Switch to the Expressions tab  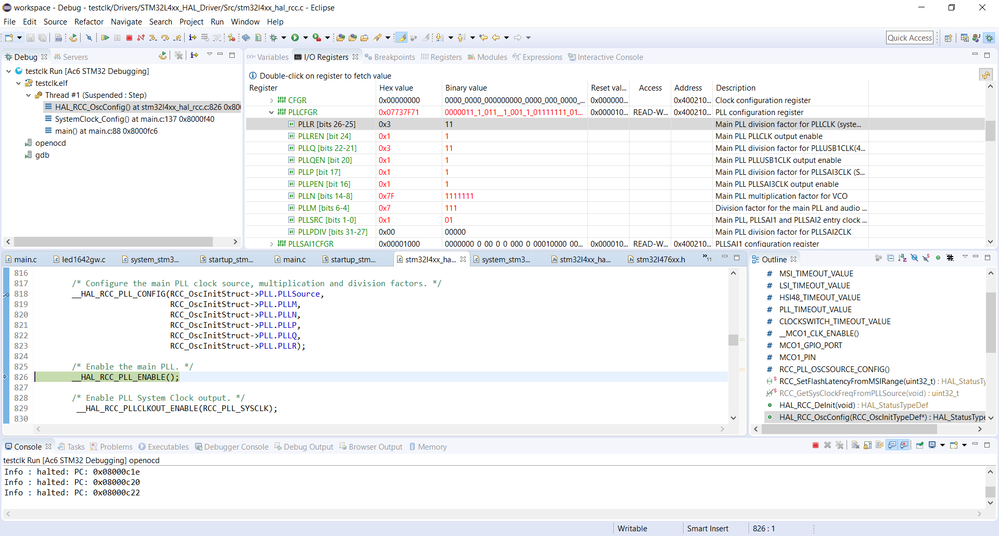tap(537, 57)
